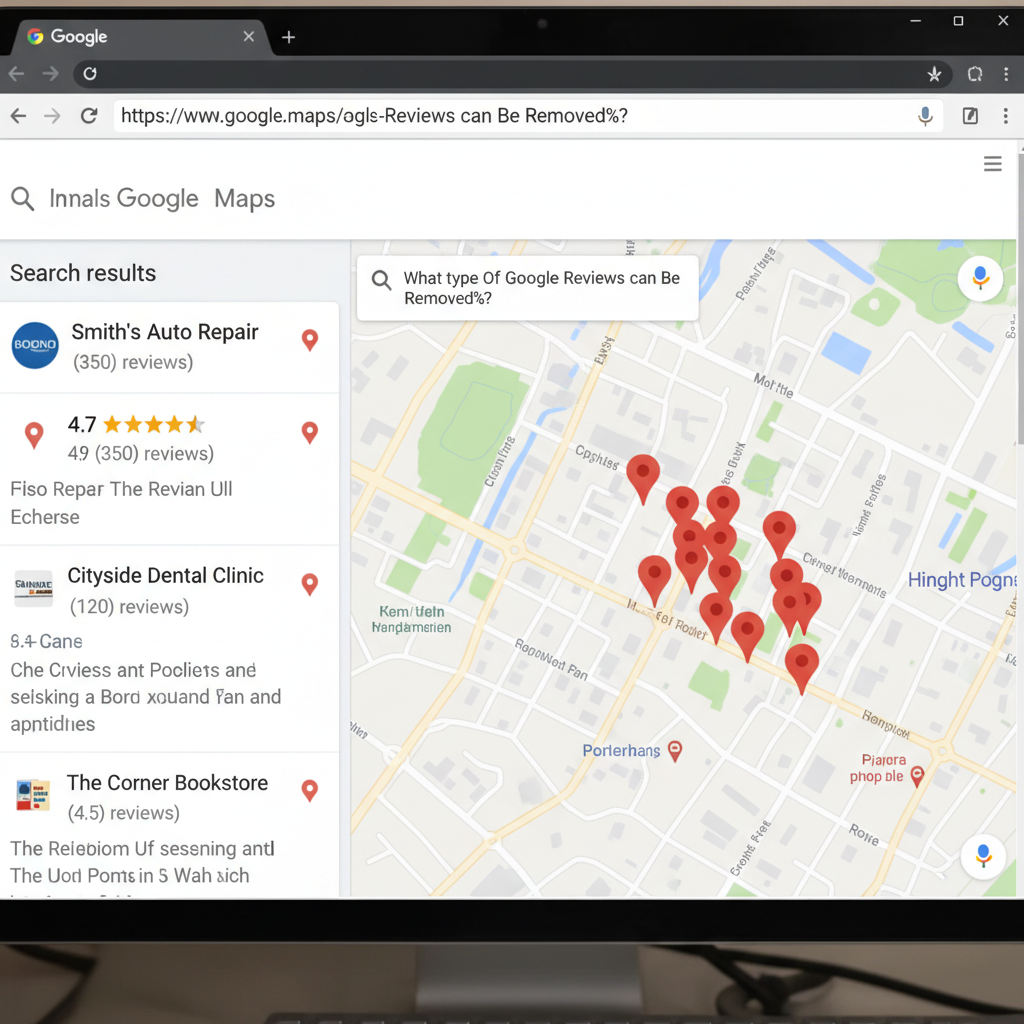
Task: Go back using light toolbar arrow
Action: [18, 116]
